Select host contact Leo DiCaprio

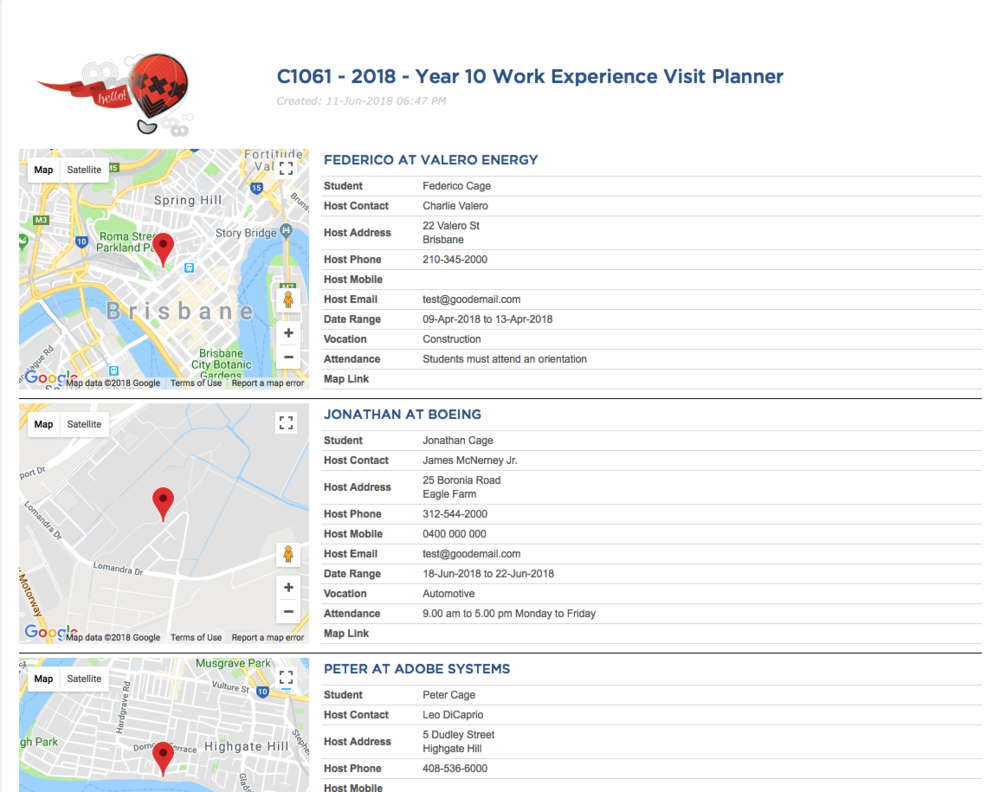coord(453,715)
